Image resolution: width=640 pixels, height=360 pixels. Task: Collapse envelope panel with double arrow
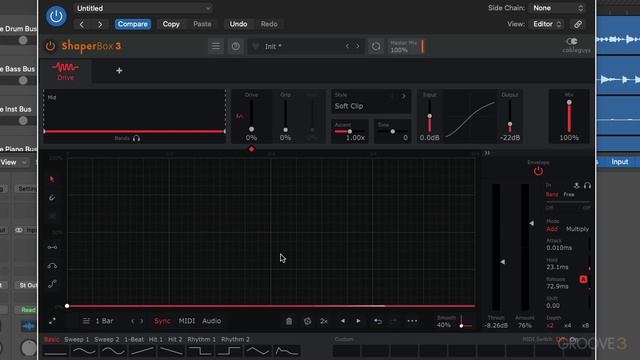[x=487, y=153]
